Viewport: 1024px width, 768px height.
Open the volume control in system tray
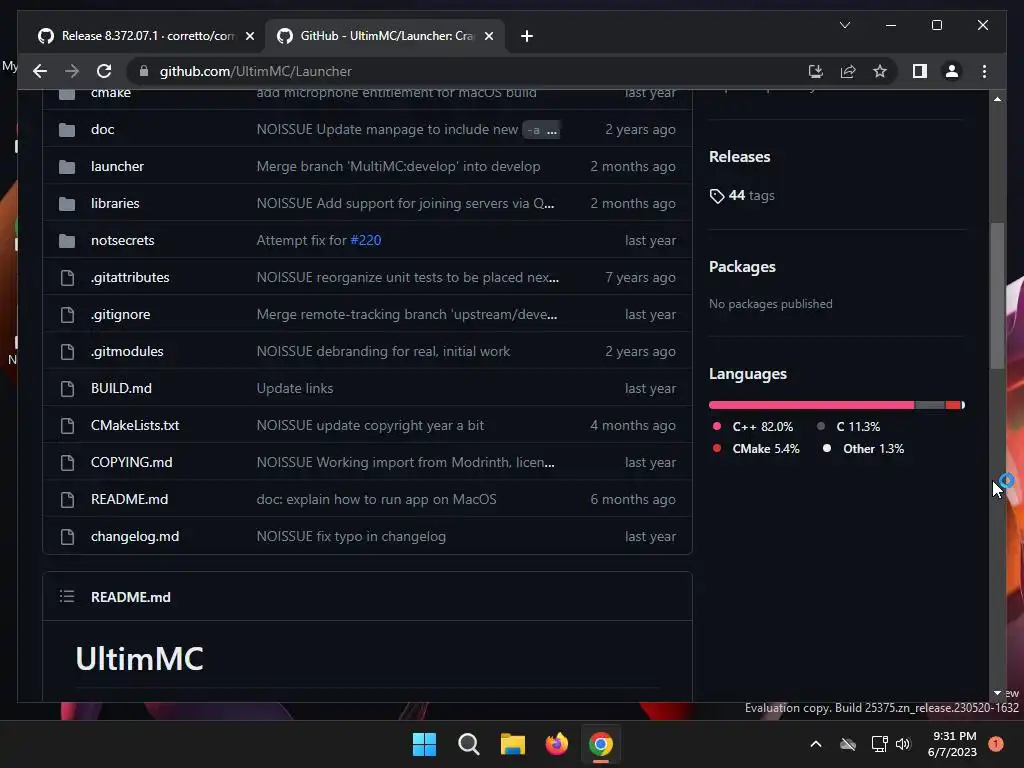[903, 744]
